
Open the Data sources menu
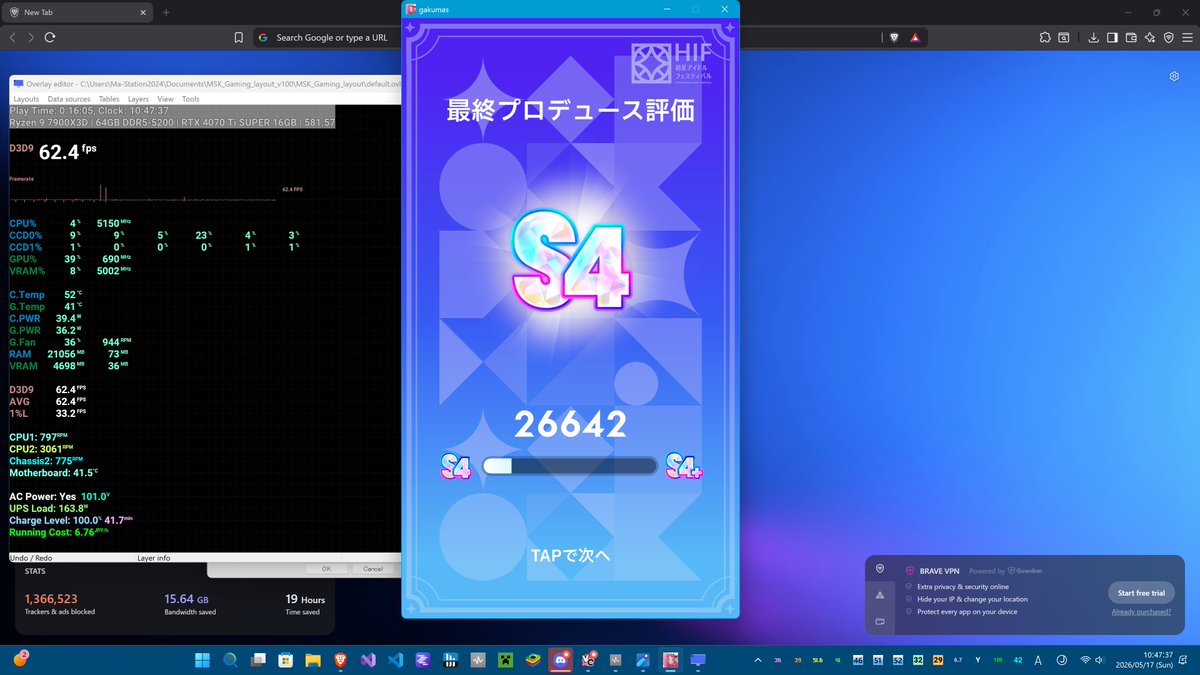pyautogui.click(x=69, y=99)
